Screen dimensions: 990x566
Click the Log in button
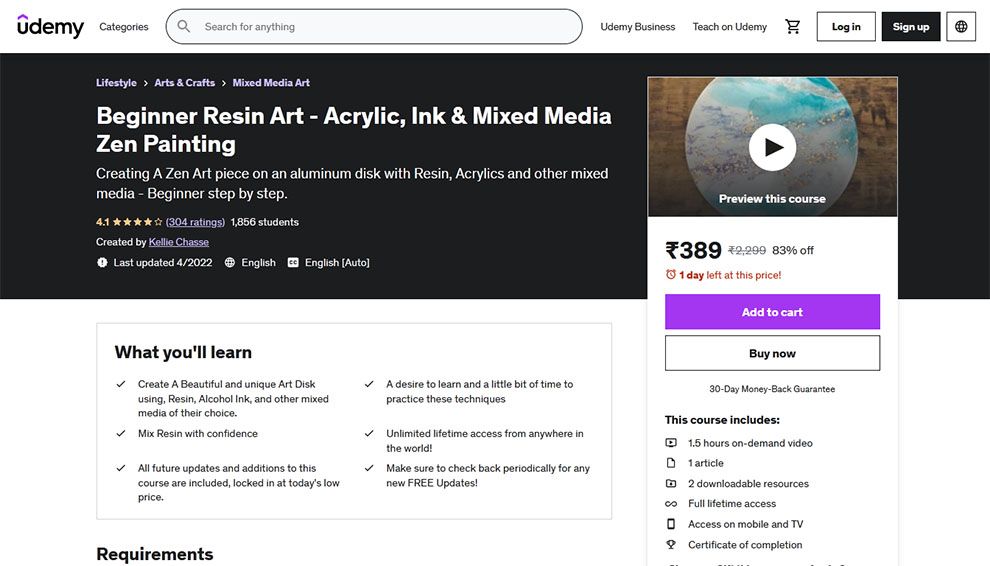(x=846, y=27)
